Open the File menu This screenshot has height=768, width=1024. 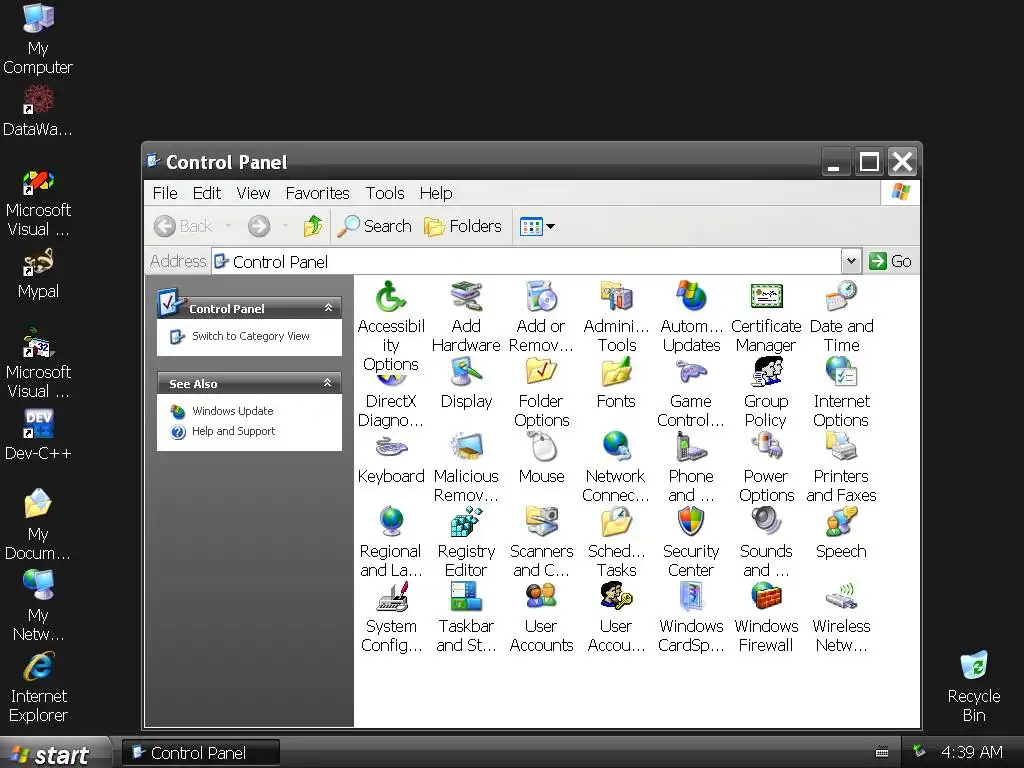click(165, 193)
